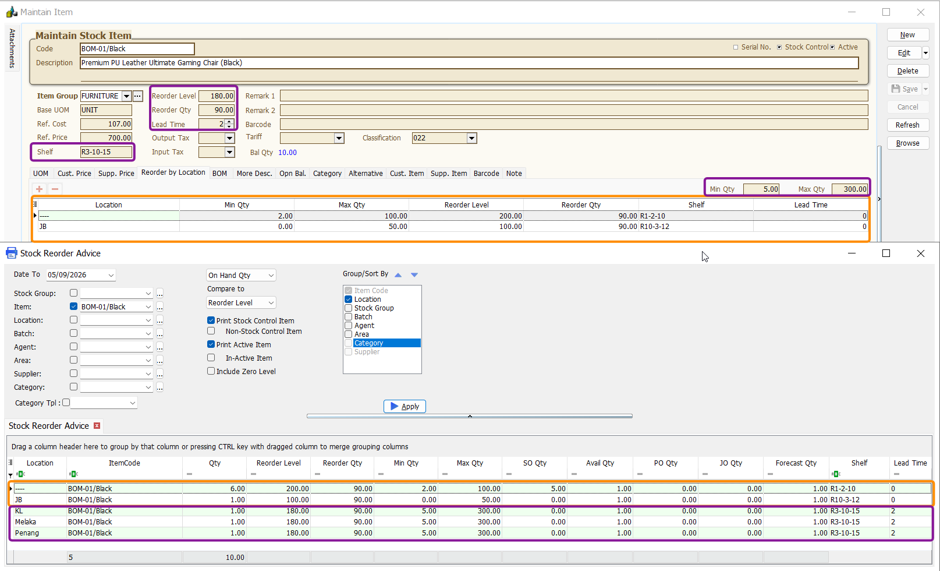Click the Maintain Item window icon
The width and height of the screenshot is (940, 571).
pyautogui.click(x=11, y=11)
